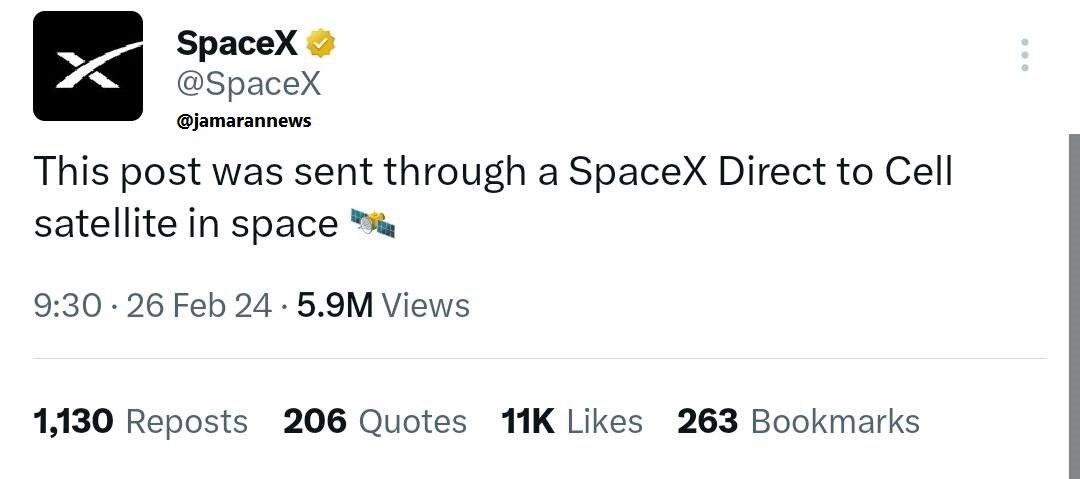Viewport: 1080px width, 479px height.
Task: Click the SpaceX profile avatar logo
Action: pyautogui.click(x=88, y=66)
